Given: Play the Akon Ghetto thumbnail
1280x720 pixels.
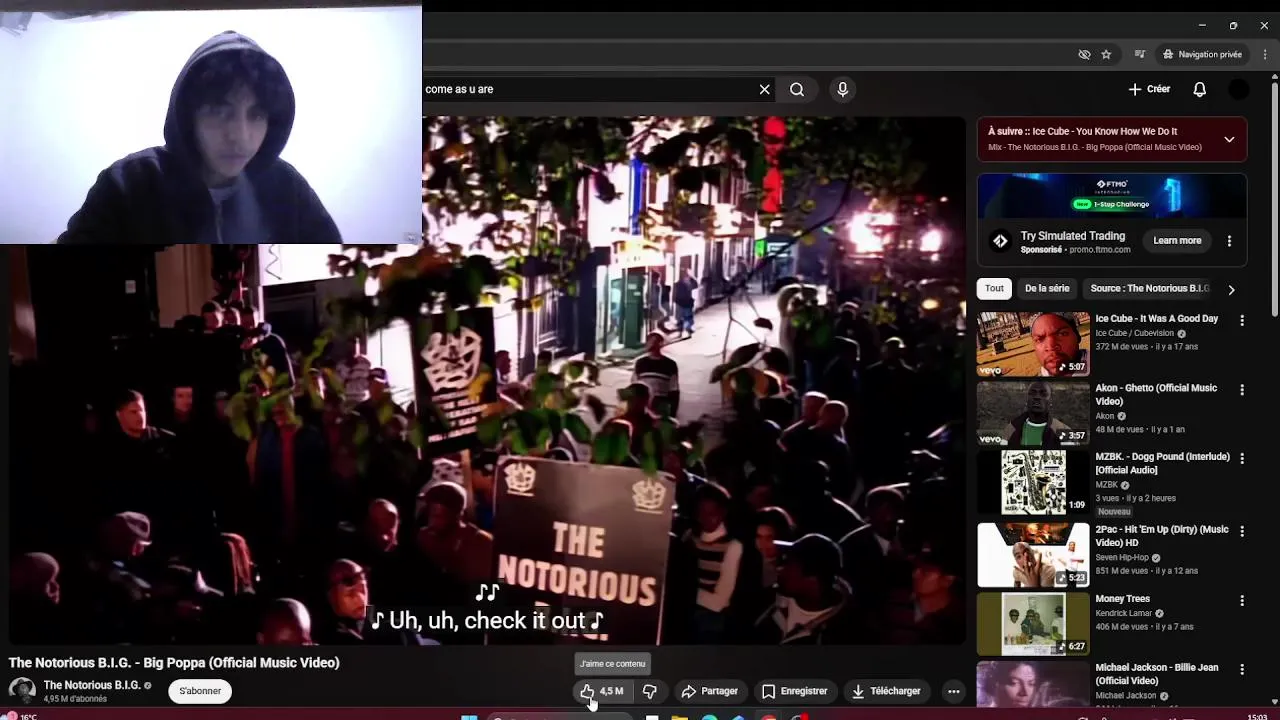Looking at the screenshot, I should pos(1033,413).
